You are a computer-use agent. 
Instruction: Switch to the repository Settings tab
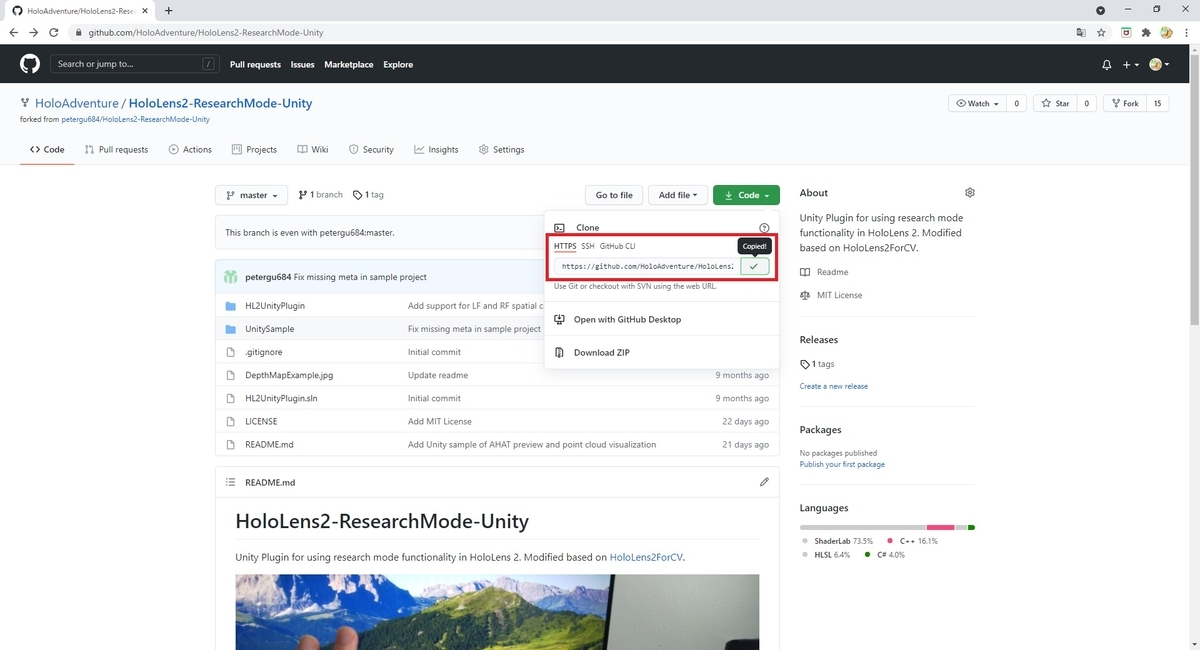(502, 149)
